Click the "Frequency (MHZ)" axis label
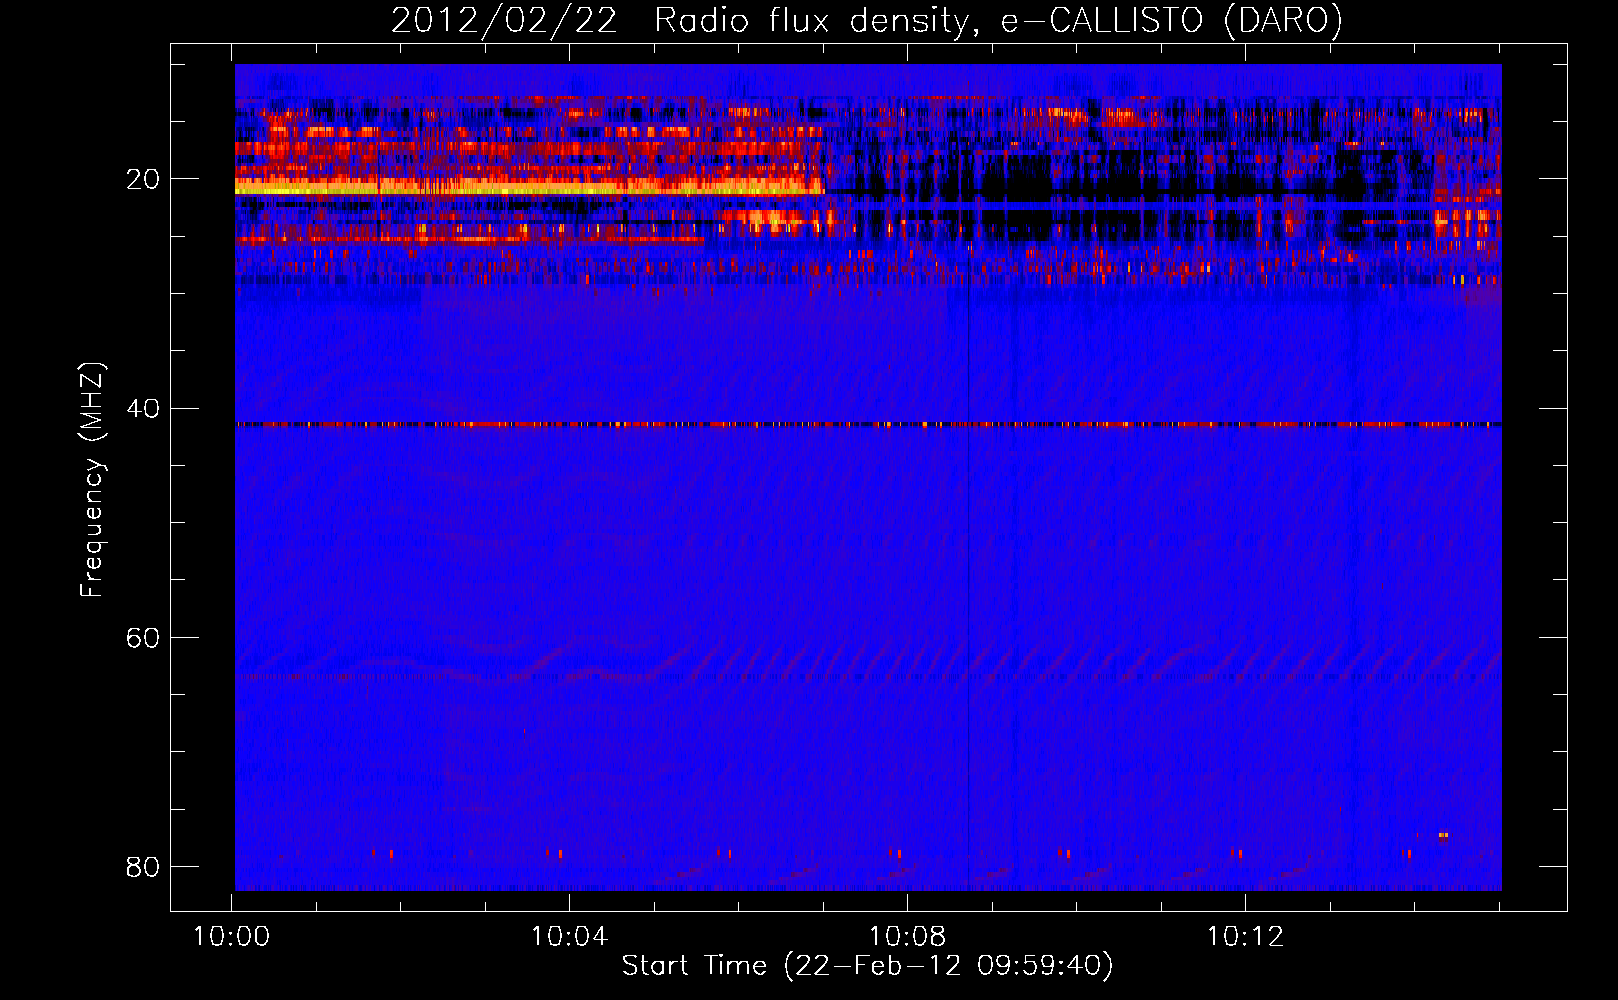The width and height of the screenshot is (1618, 1000). point(92,480)
